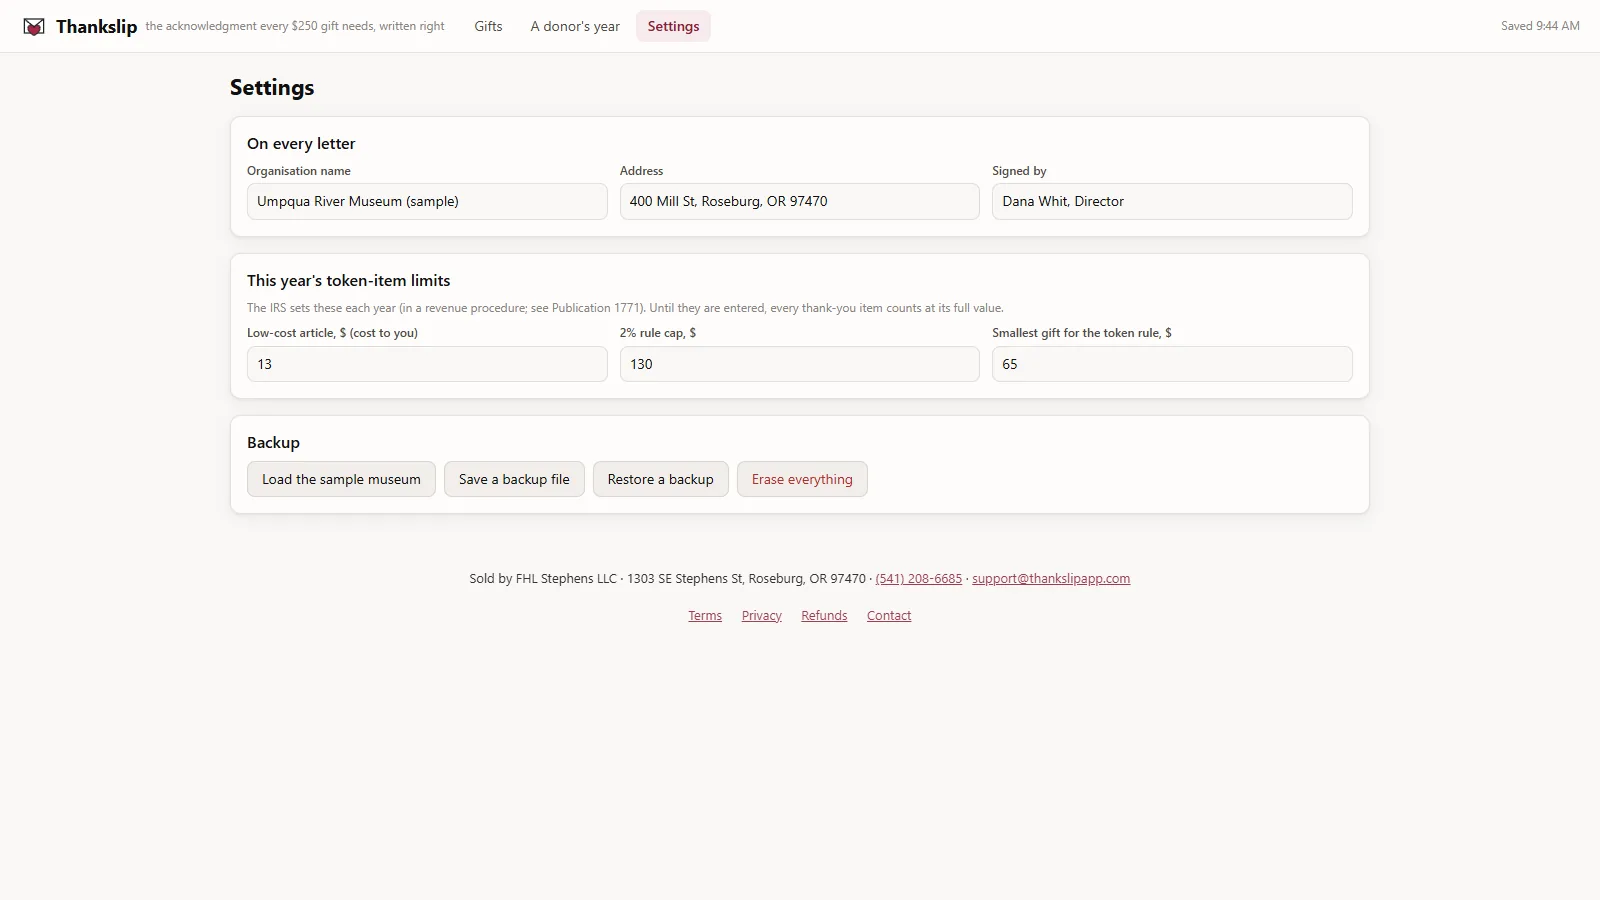The width and height of the screenshot is (1600, 900).
Task: Click the $250 gift acknowledgment tagline
Action: [295, 26]
